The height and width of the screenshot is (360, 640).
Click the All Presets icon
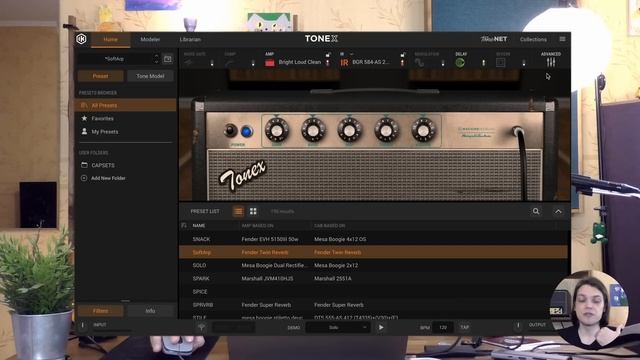point(84,105)
